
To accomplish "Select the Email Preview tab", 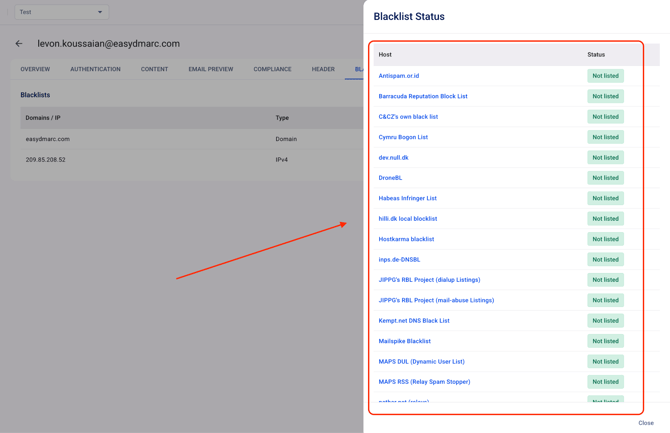I will click(210, 69).
